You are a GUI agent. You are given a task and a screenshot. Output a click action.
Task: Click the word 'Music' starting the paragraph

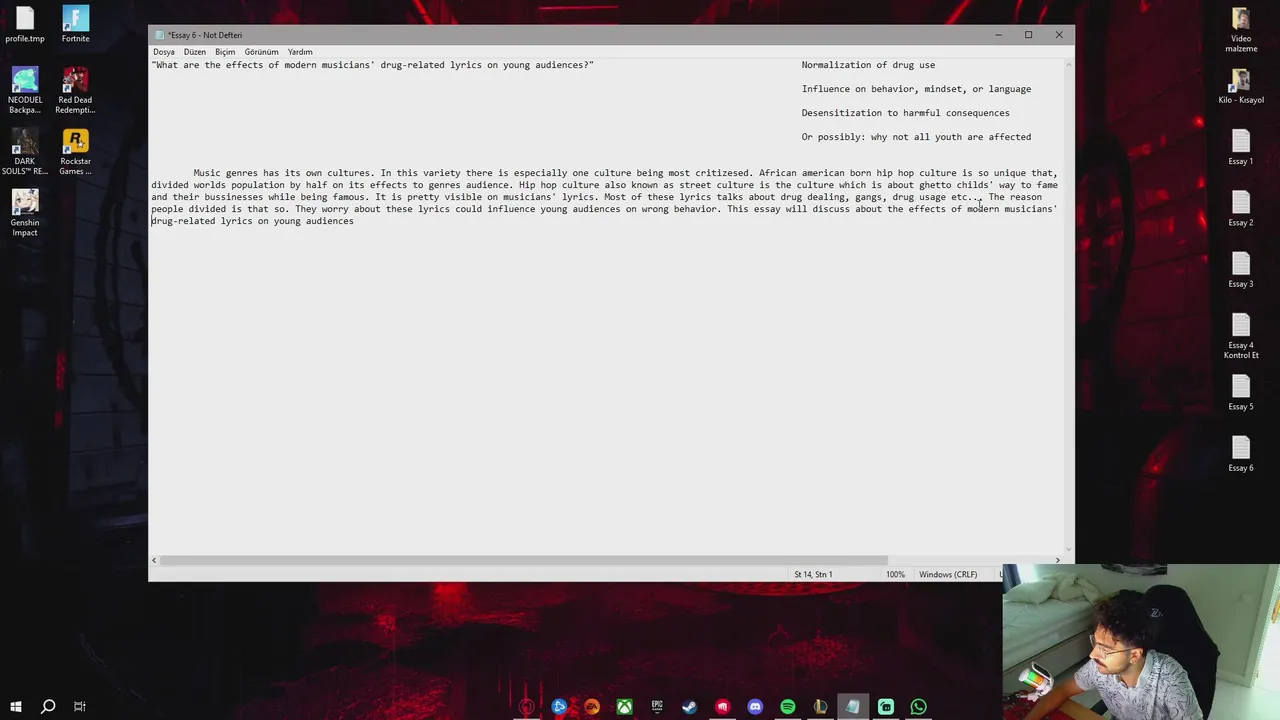point(207,173)
